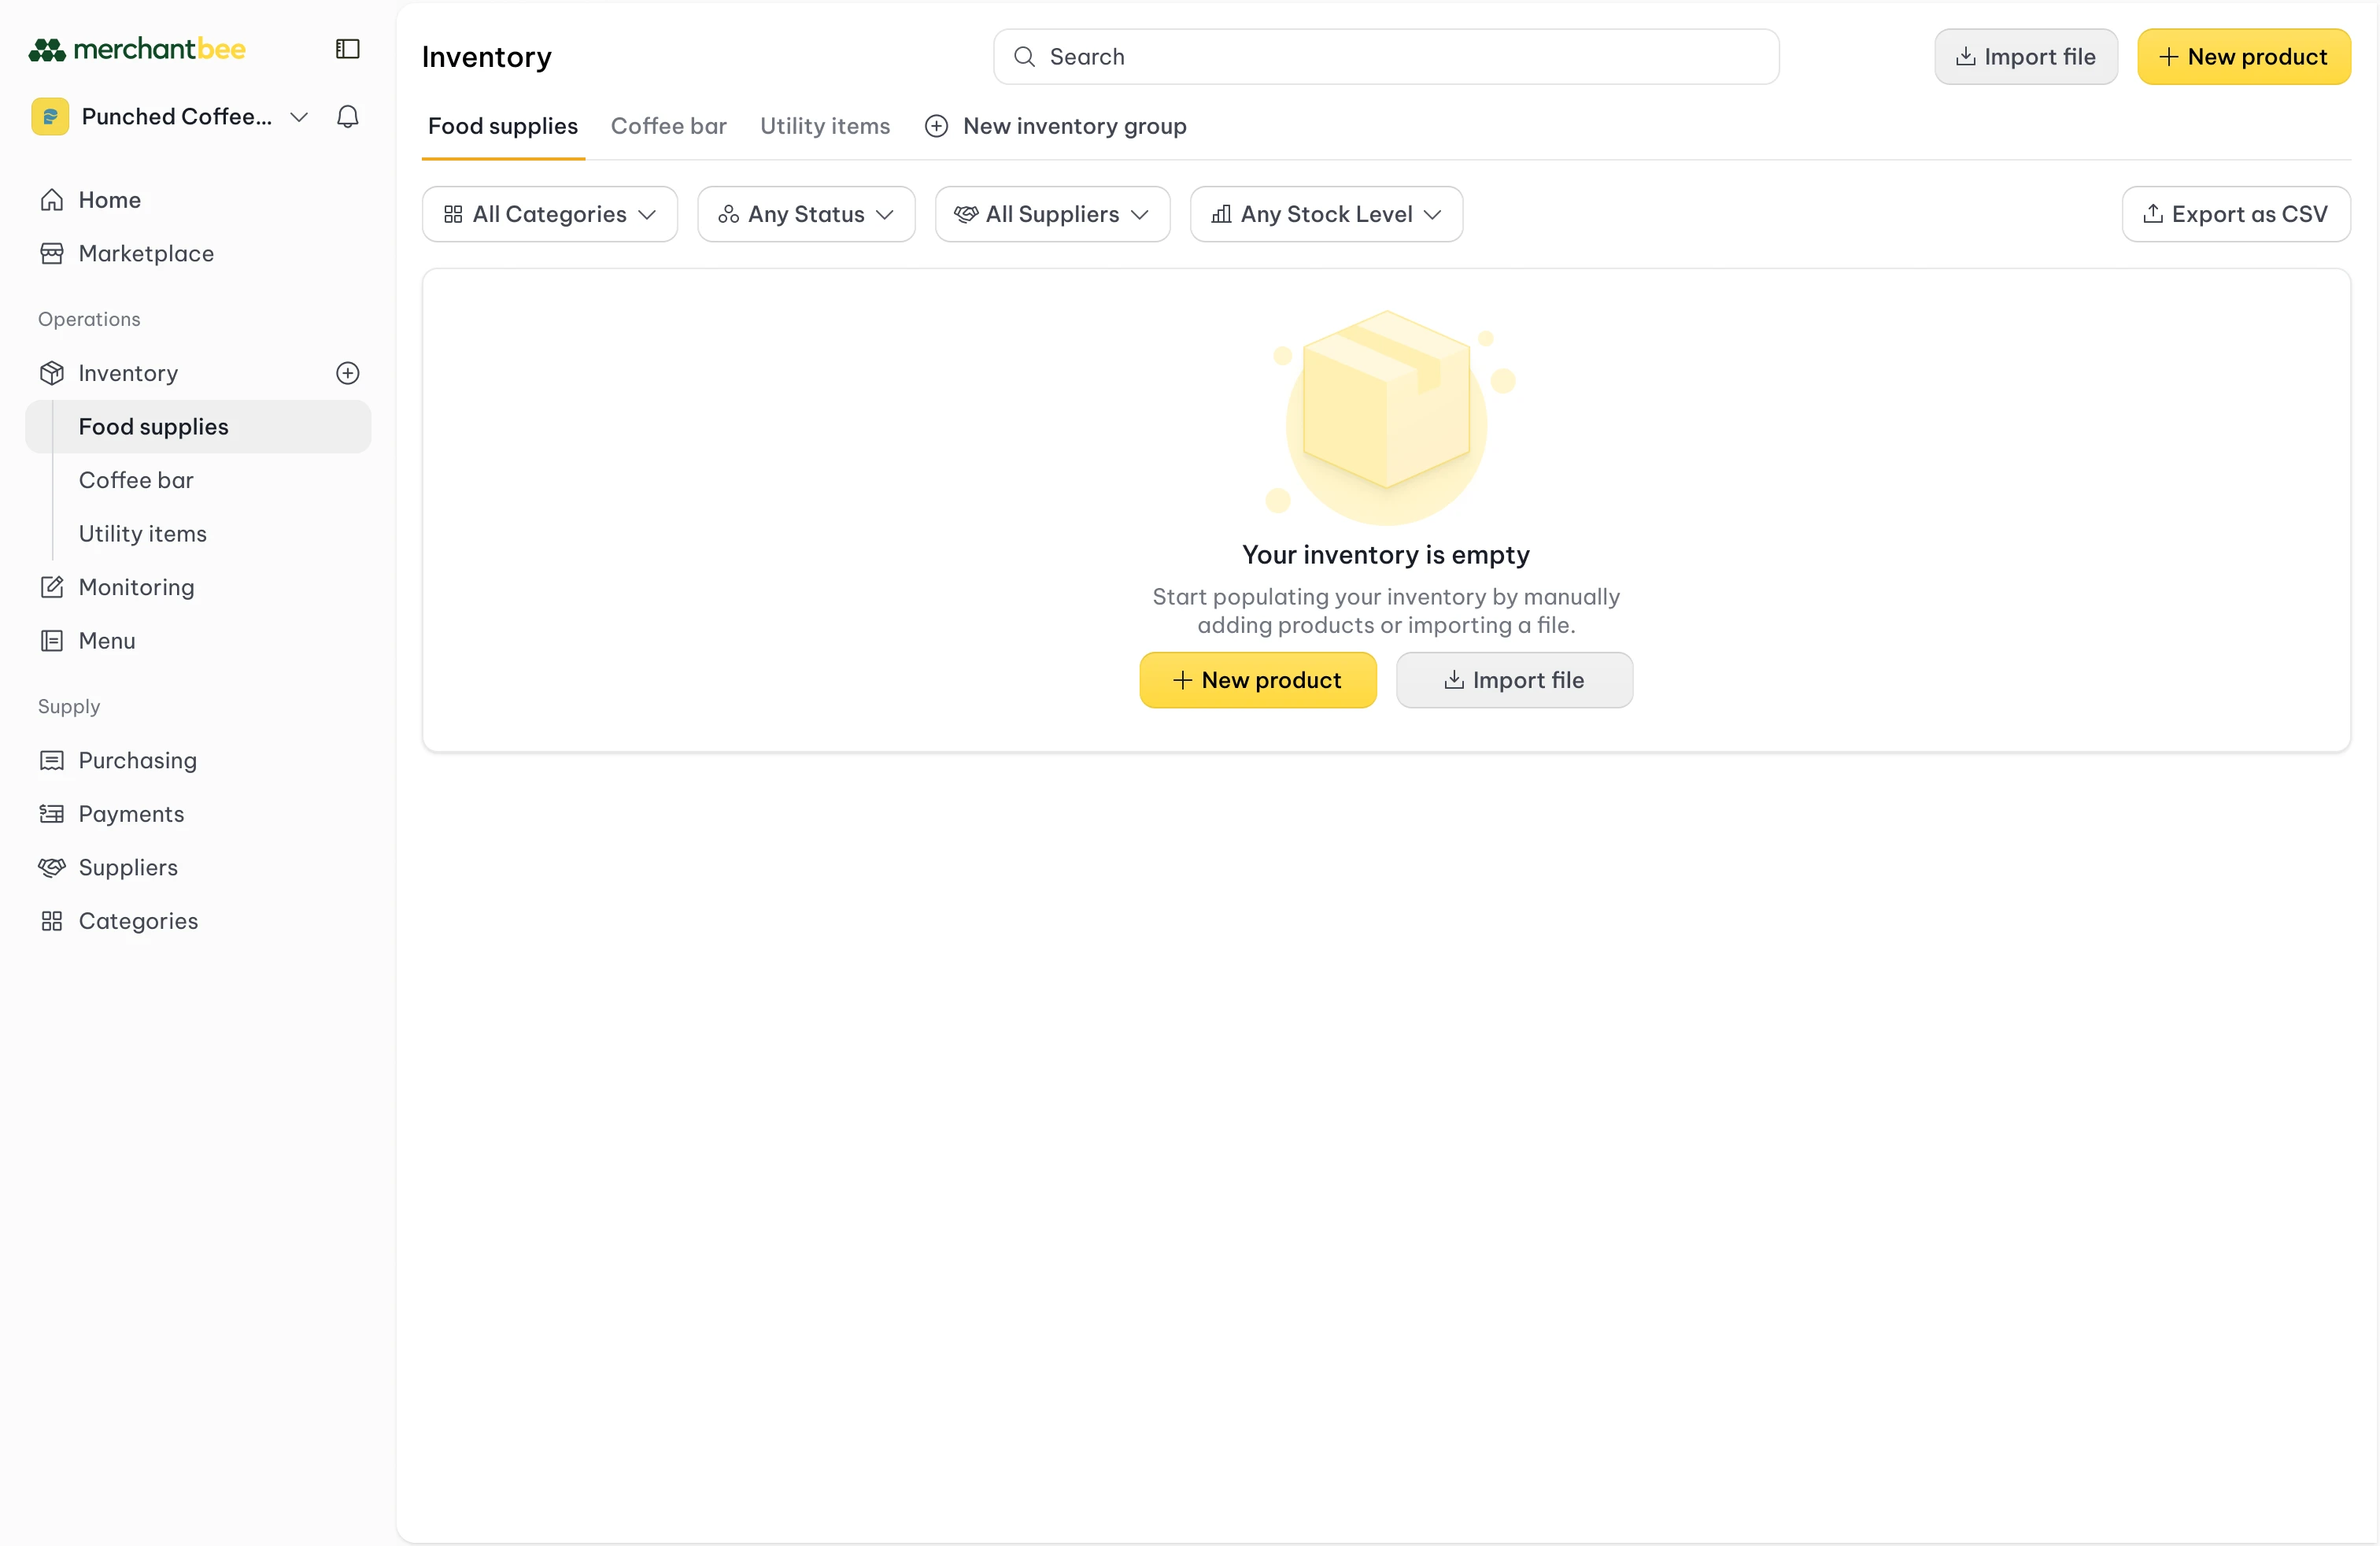Image resolution: width=2380 pixels, height=1546 pixels.
Task: Click the yellow New product button
Action: point(2244,56)
